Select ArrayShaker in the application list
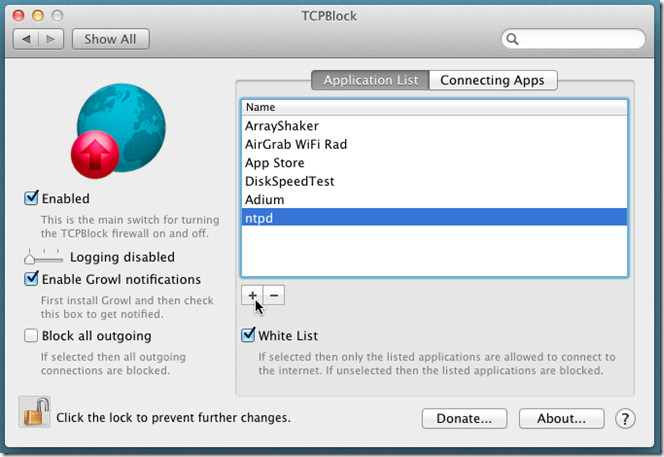This screenshot has height=457, width=664. (434, 126)
